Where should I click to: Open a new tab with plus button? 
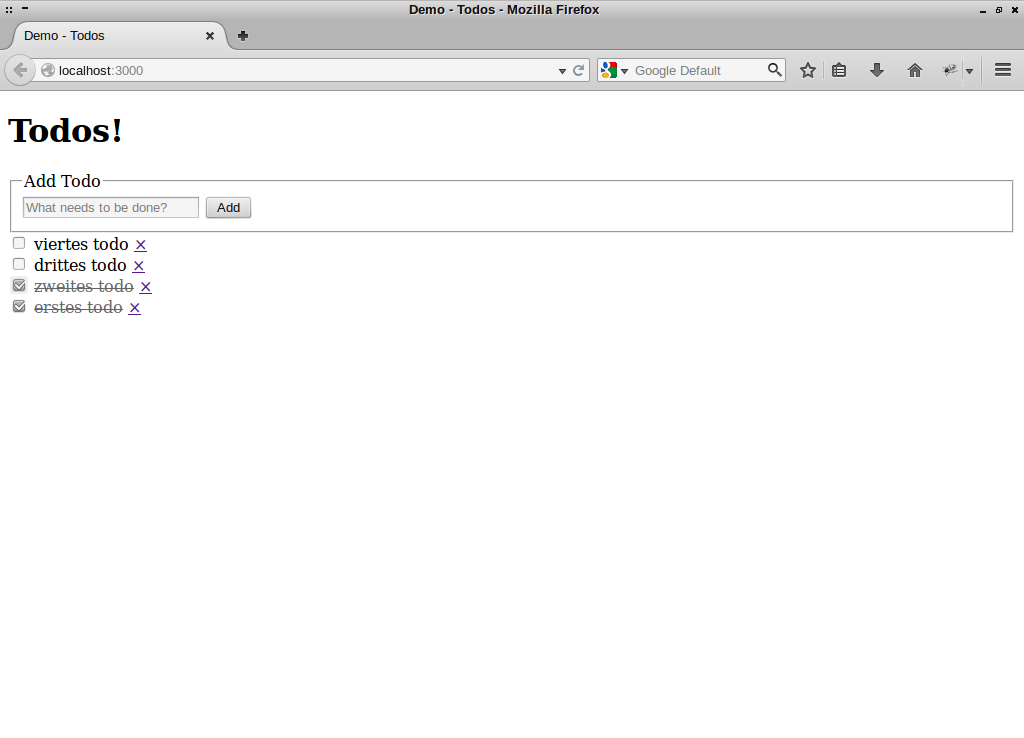click(x=242, y=36)
